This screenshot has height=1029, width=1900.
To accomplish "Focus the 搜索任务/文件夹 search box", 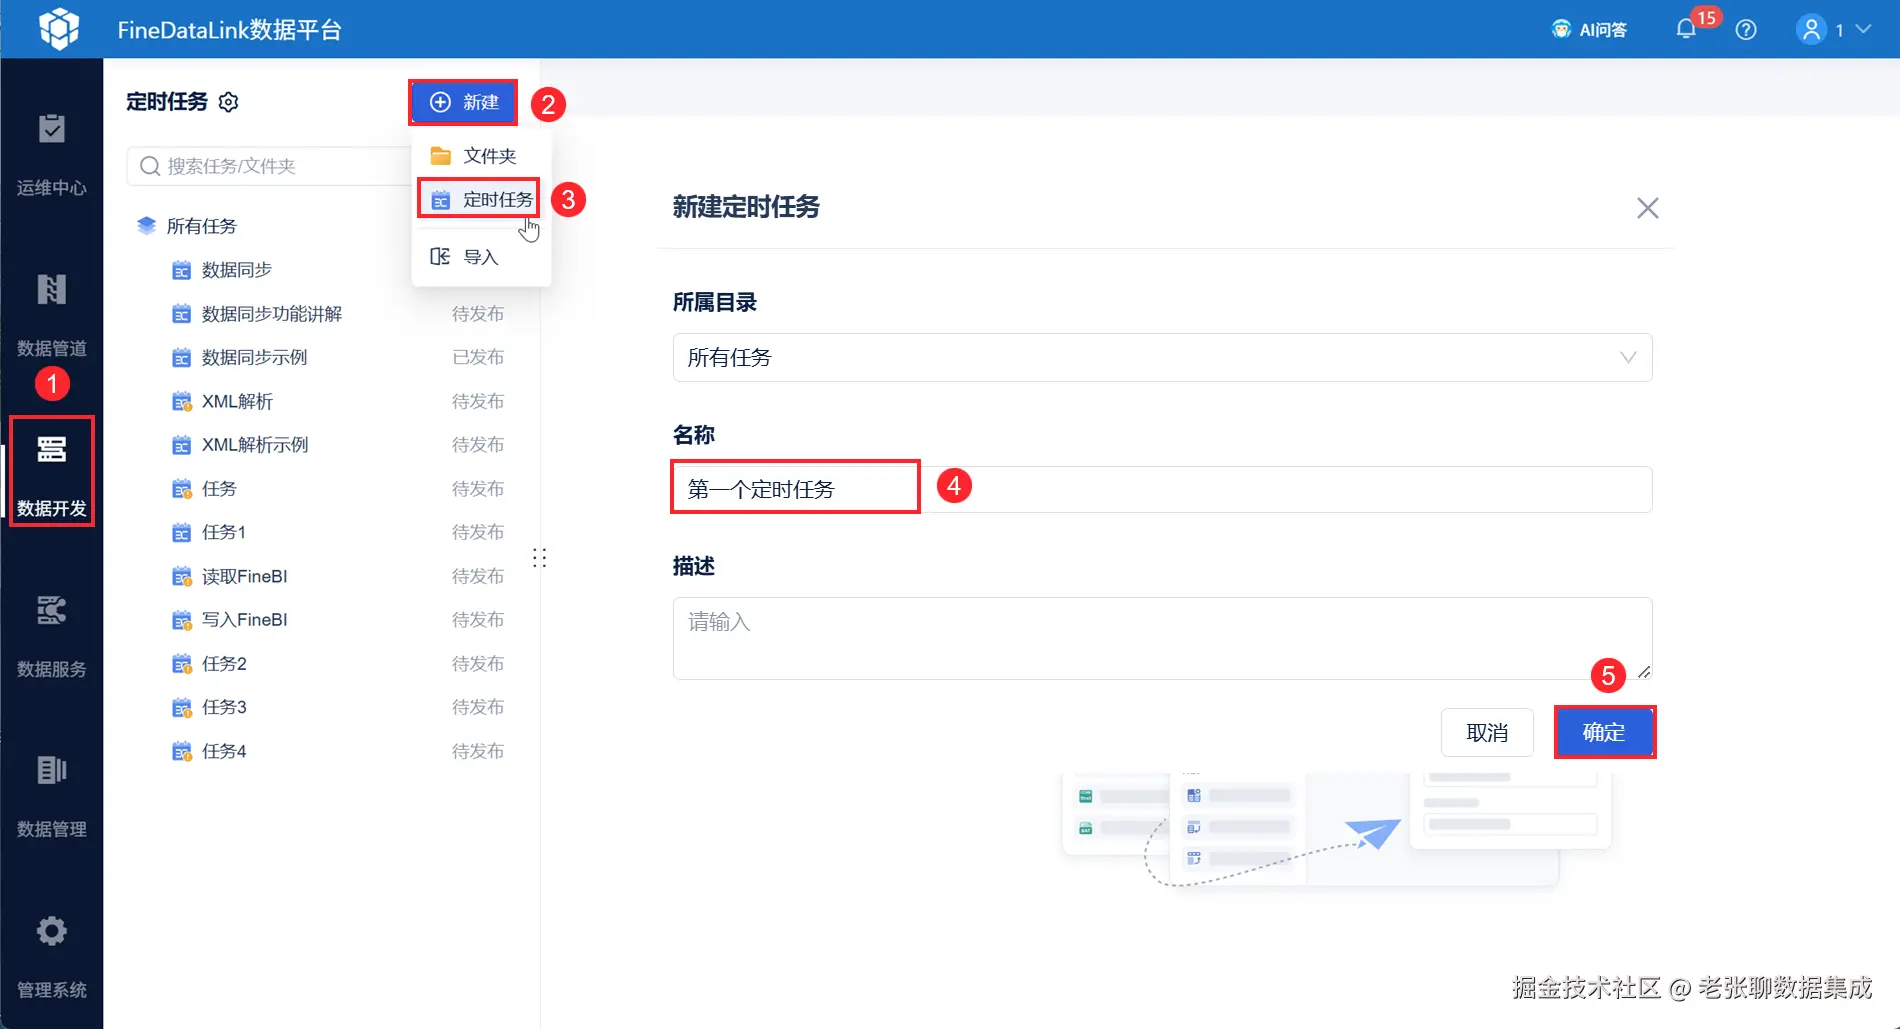I will pos(270,166).
